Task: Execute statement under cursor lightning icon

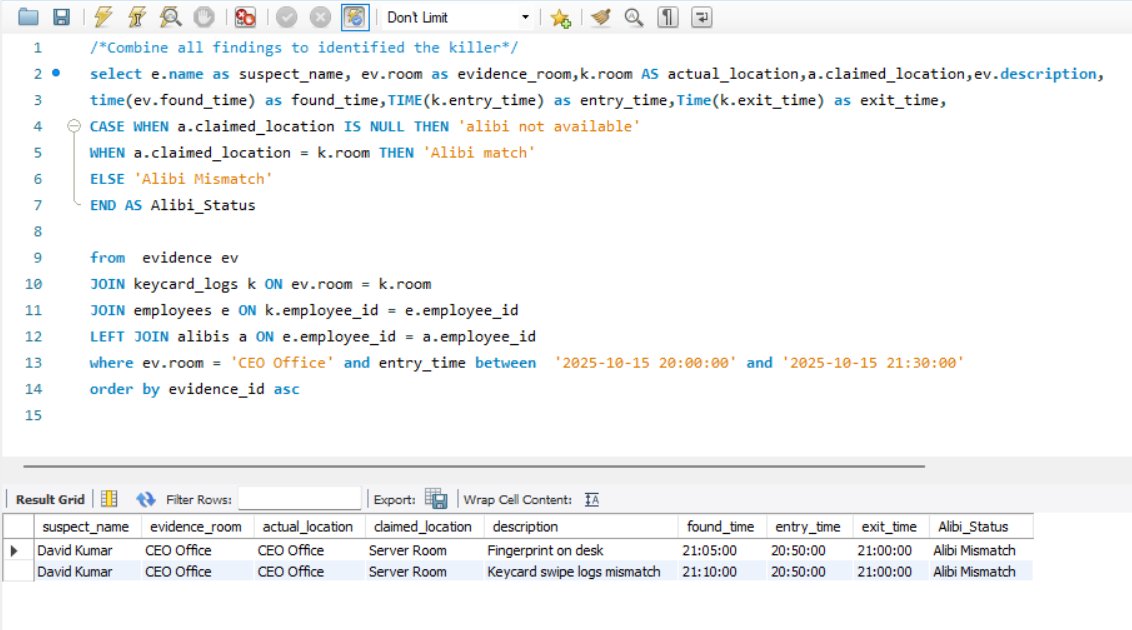Action: 136,17
